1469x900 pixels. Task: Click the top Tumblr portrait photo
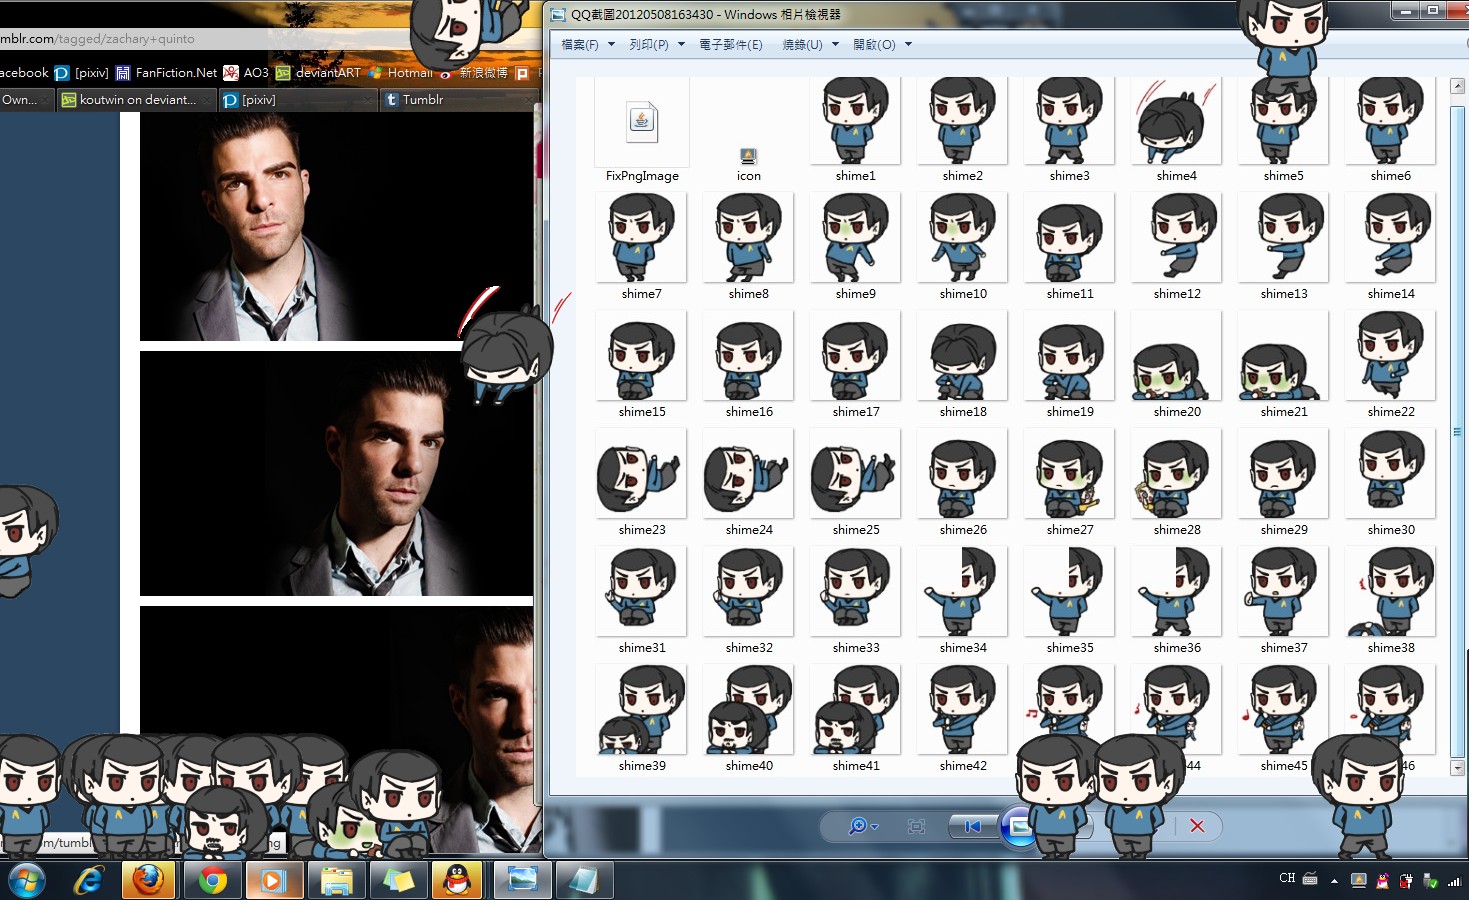pyautogui.click(x=336, y=226)
